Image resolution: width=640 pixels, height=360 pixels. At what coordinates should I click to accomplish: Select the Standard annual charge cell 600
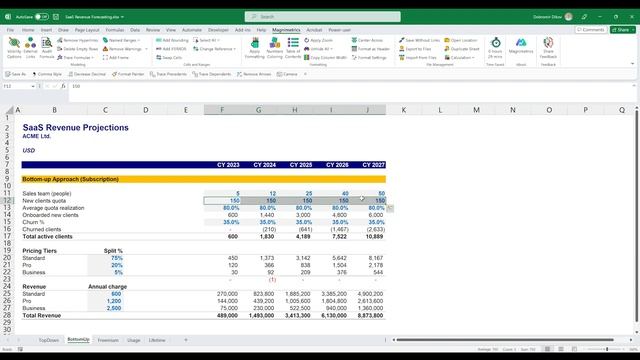105,294
